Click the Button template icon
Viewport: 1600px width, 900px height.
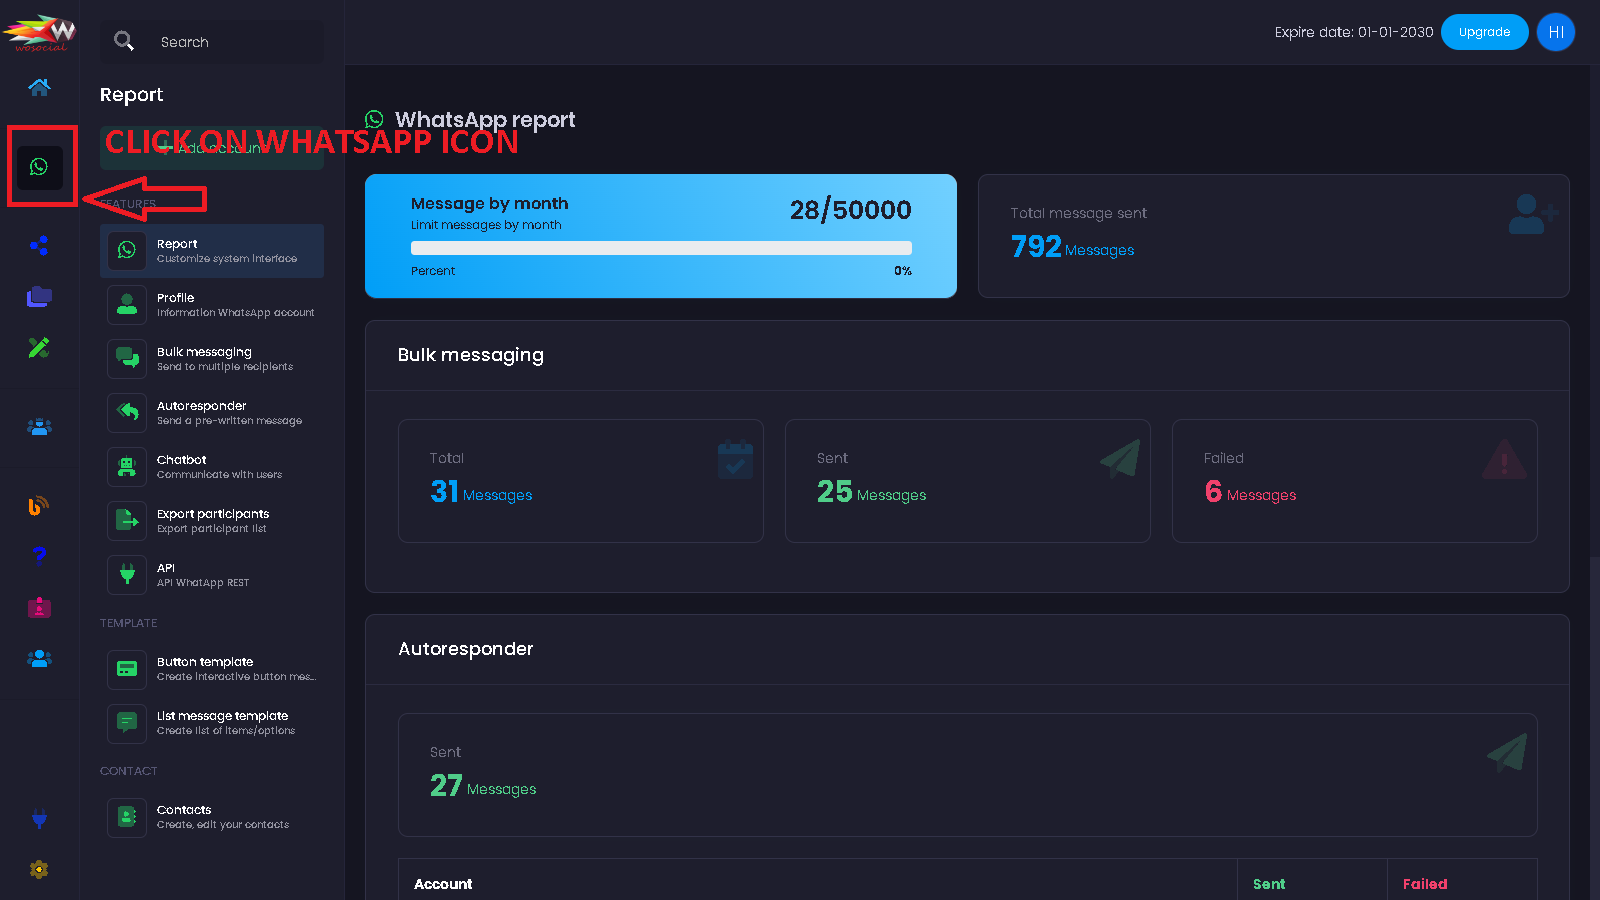pyautogui.click(x=127, y=669)
